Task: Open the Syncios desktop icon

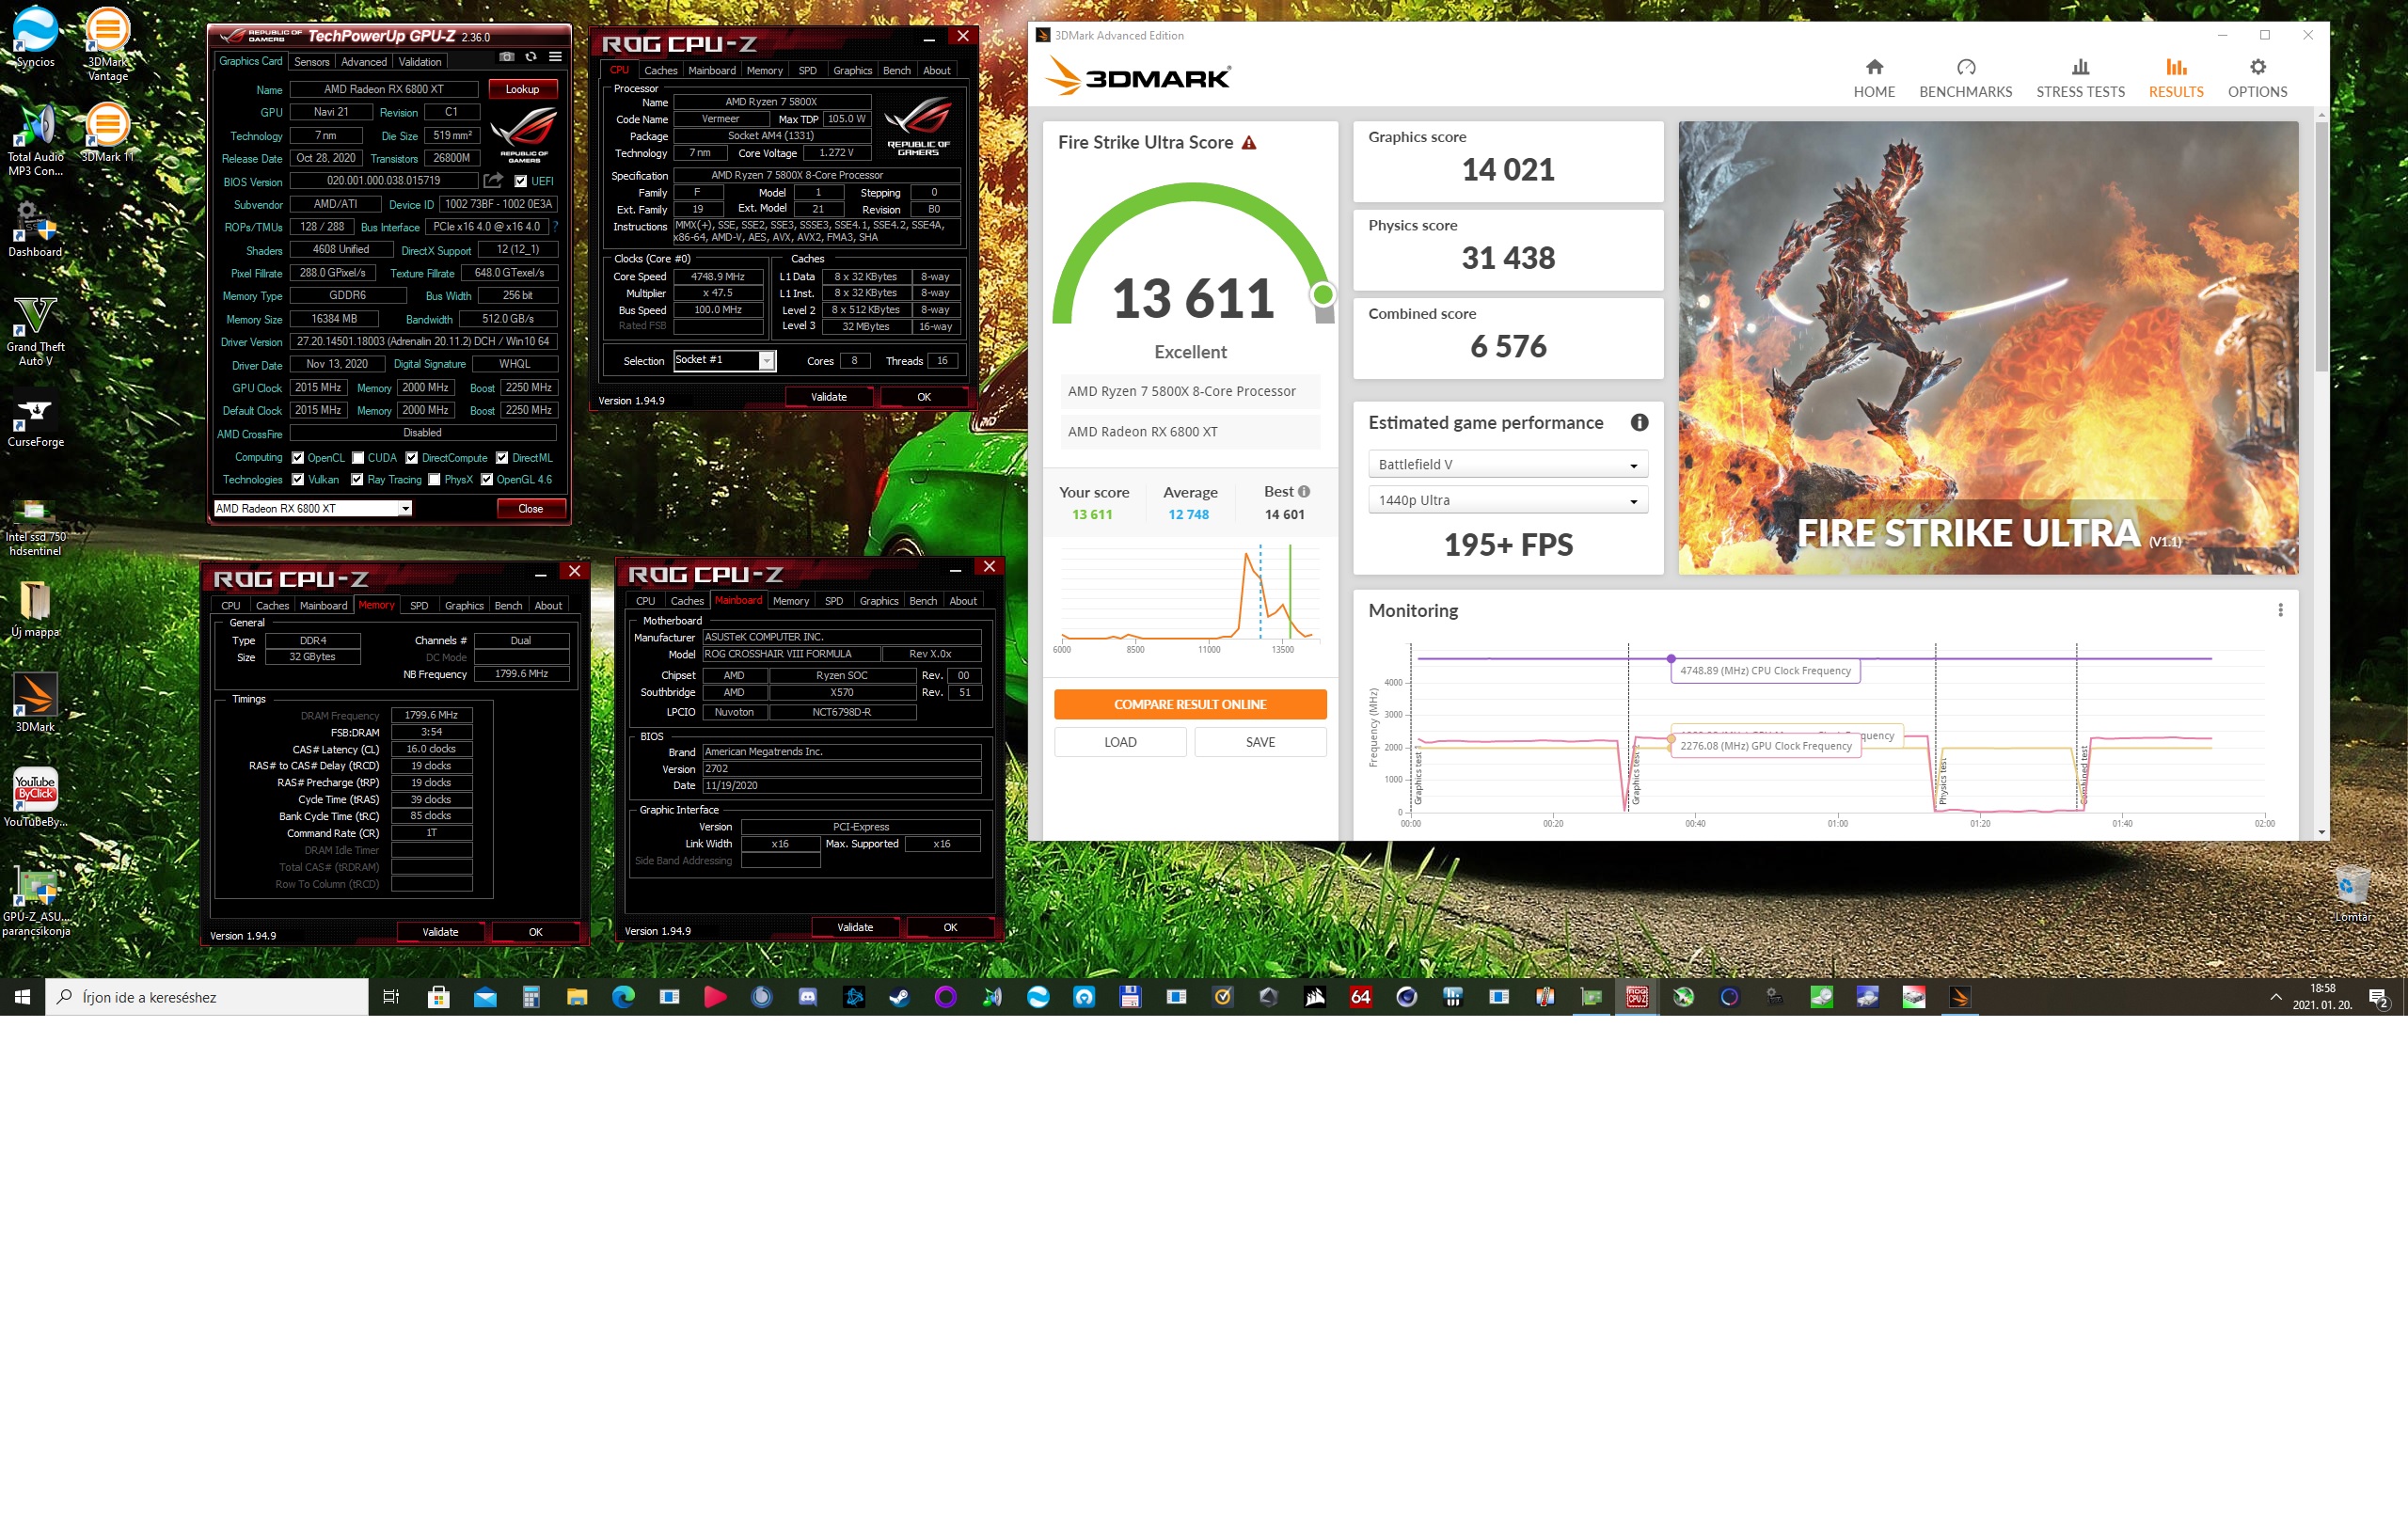Action: [x=35, y=38]
